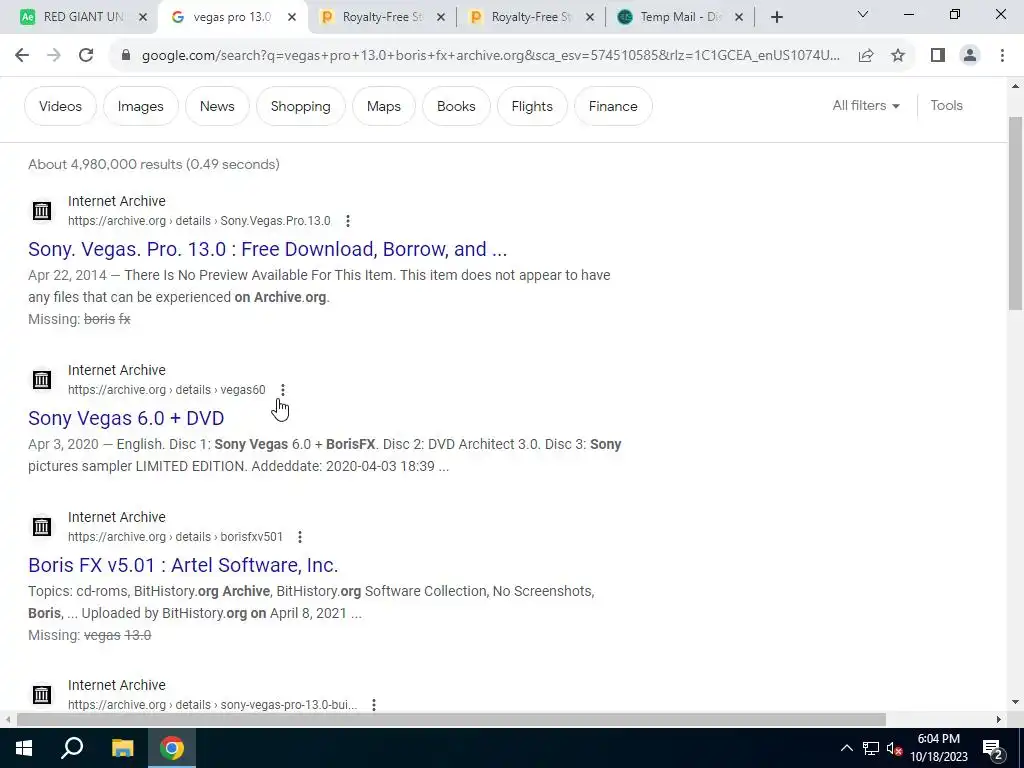The height and width of the screenshot is (768, 1024).
Task: Expand the All filters dropdown
Action: [865, 105]
